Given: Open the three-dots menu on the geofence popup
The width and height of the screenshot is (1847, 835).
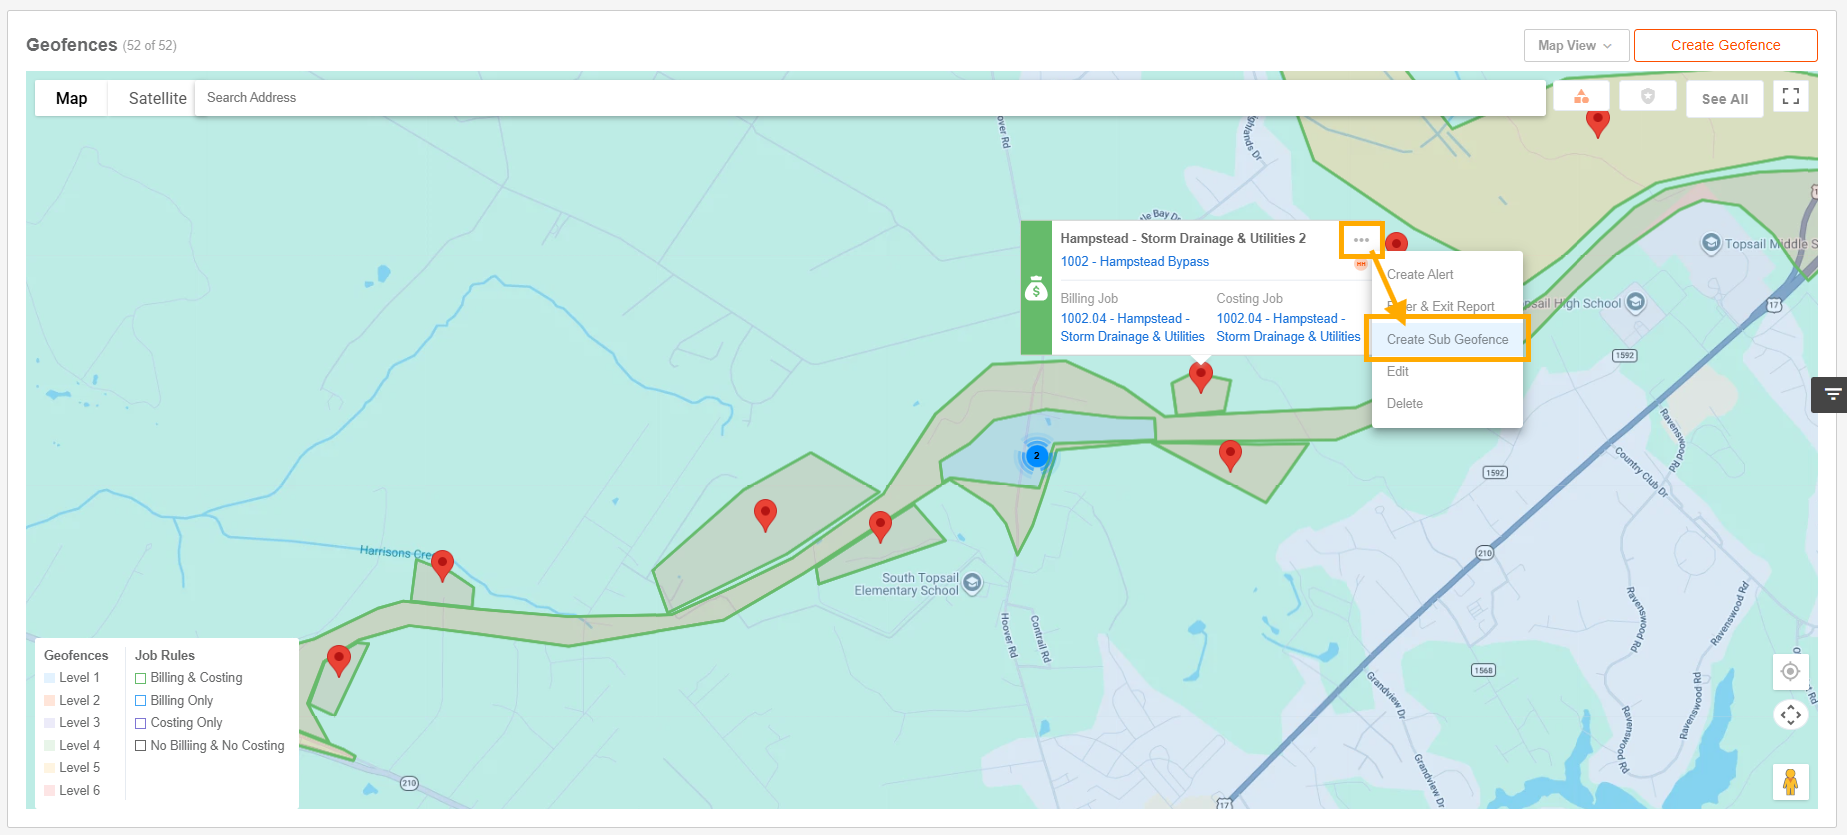Looking at the screenshot, I should point(1361,240).
